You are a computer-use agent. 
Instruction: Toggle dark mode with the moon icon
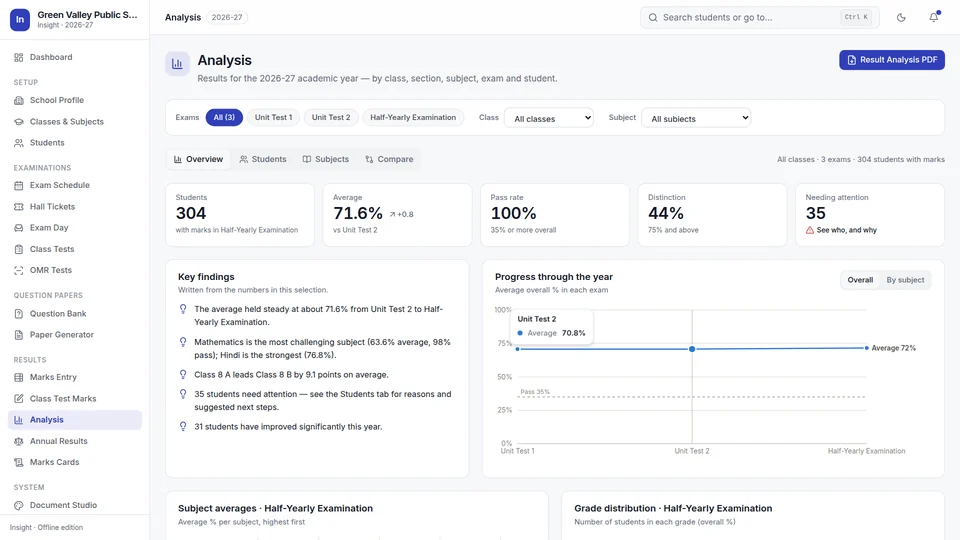coord(901,18)
